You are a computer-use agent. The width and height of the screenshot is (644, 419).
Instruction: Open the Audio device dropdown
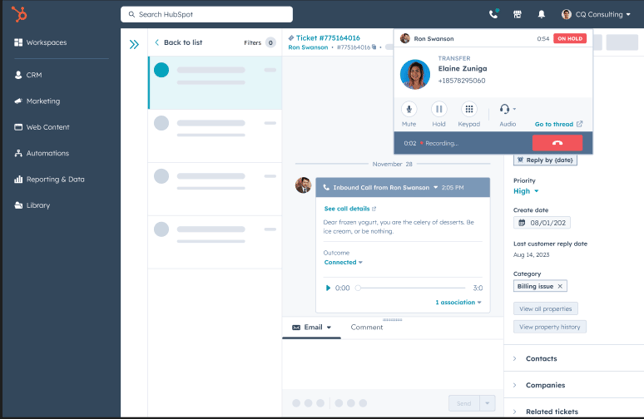point(508,109)
